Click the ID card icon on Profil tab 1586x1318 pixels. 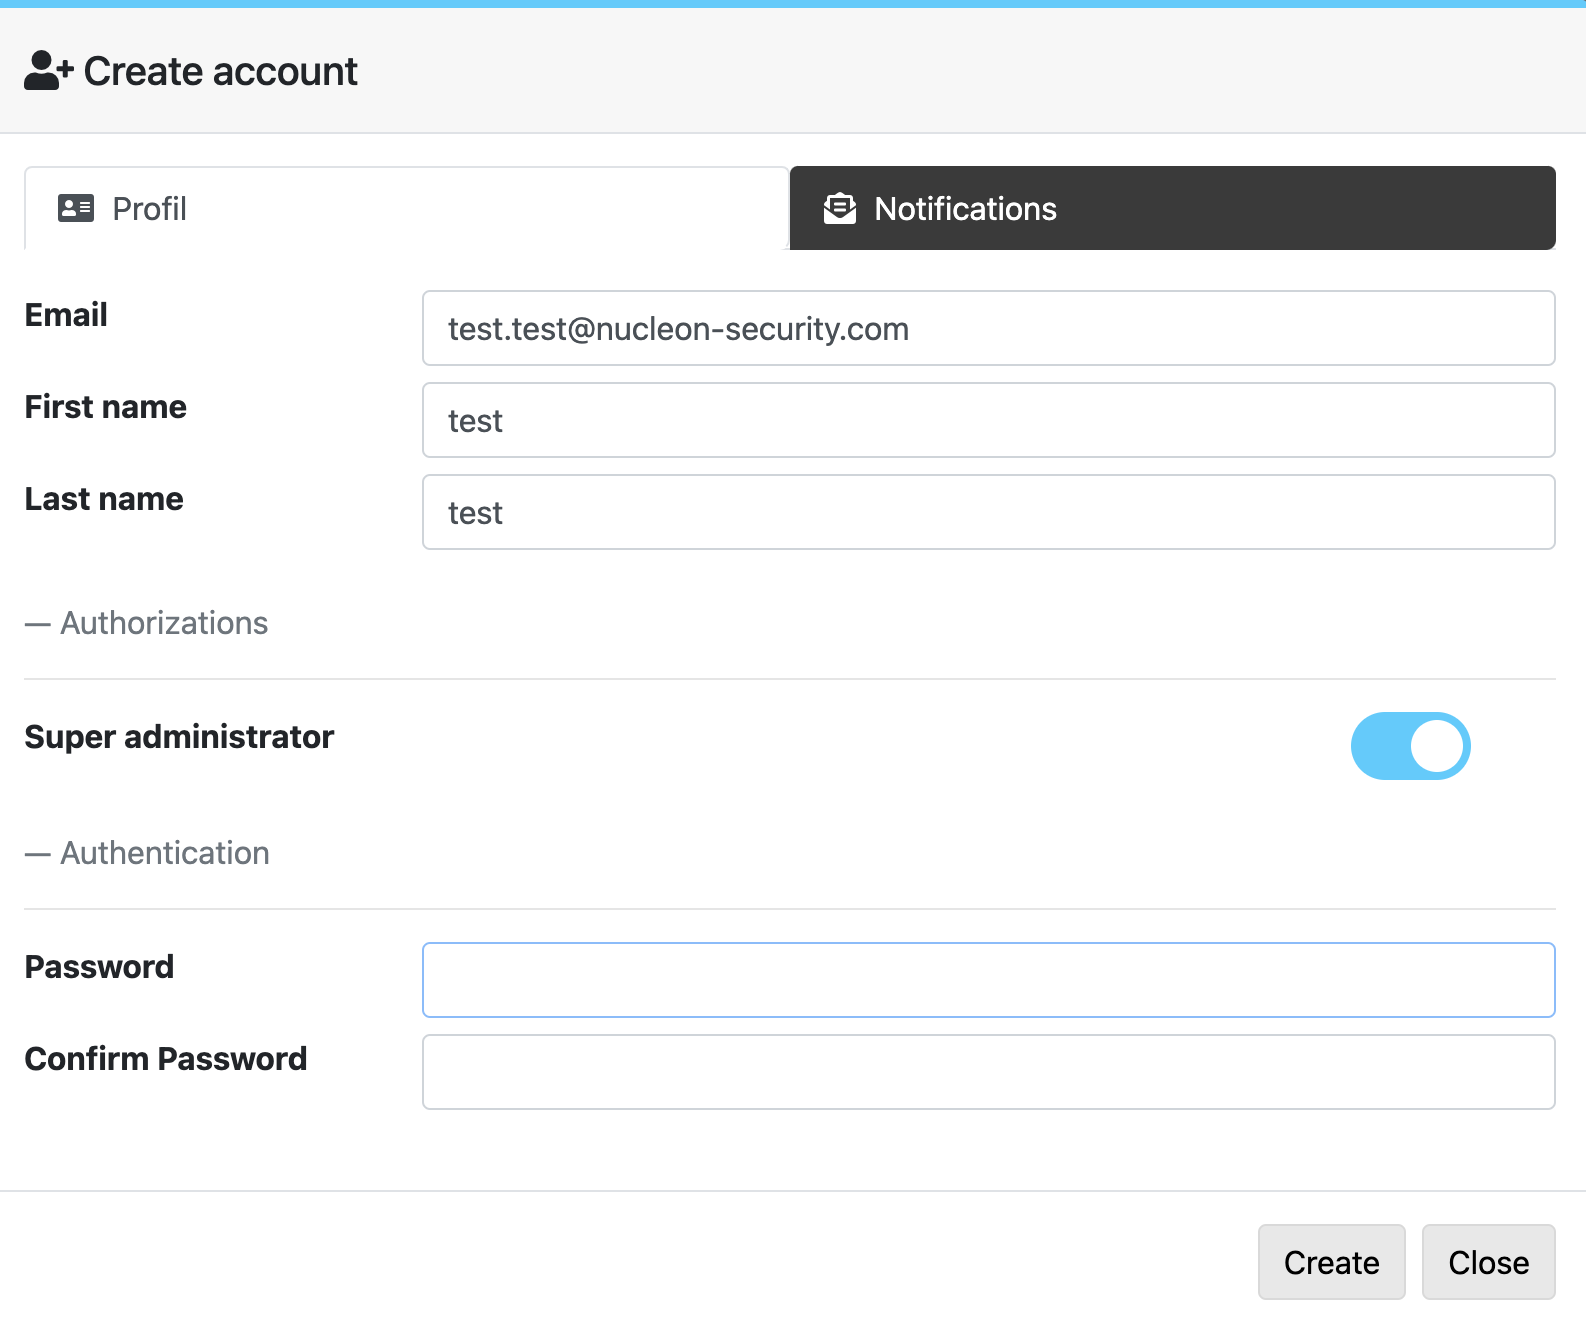(76, 208)
